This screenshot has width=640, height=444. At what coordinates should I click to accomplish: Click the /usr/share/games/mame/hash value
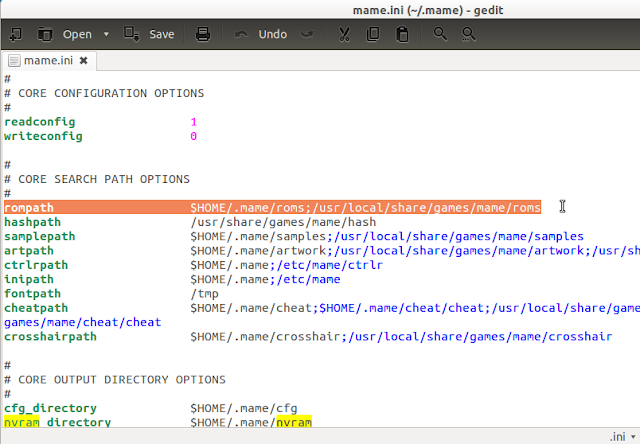click(283, 222)
